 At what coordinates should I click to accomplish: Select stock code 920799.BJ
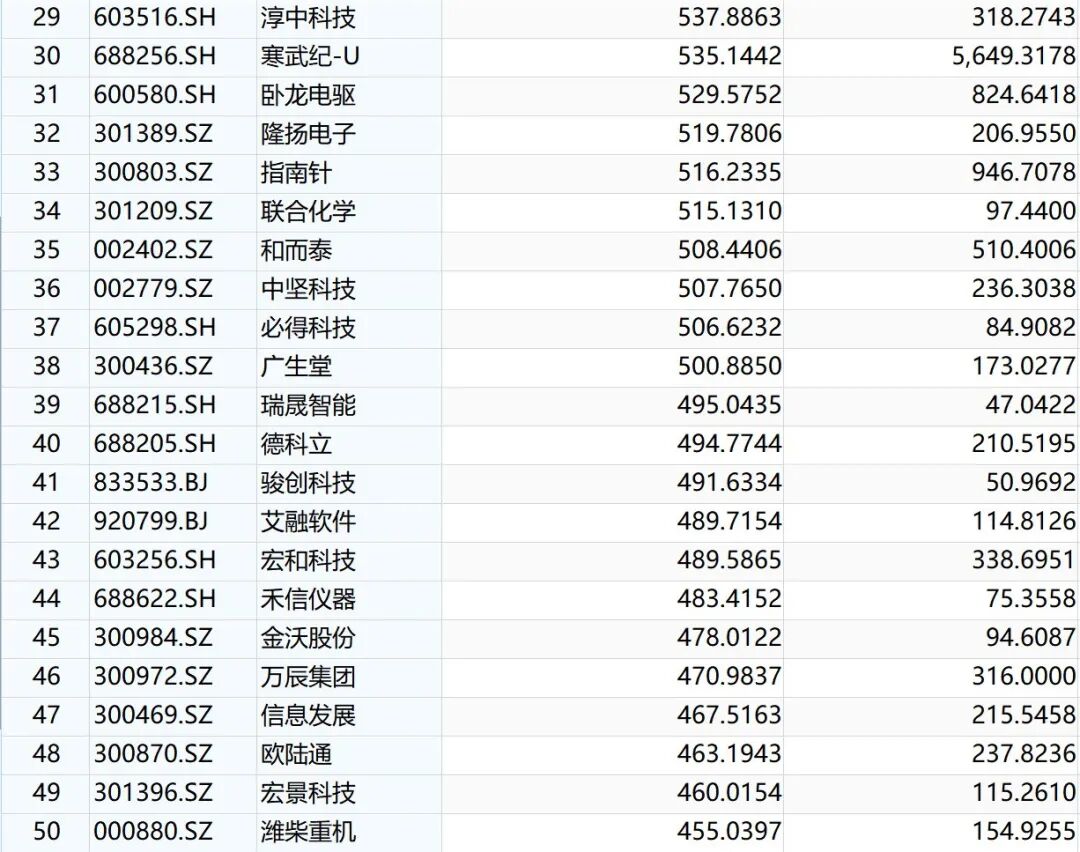tap(151, 521)
